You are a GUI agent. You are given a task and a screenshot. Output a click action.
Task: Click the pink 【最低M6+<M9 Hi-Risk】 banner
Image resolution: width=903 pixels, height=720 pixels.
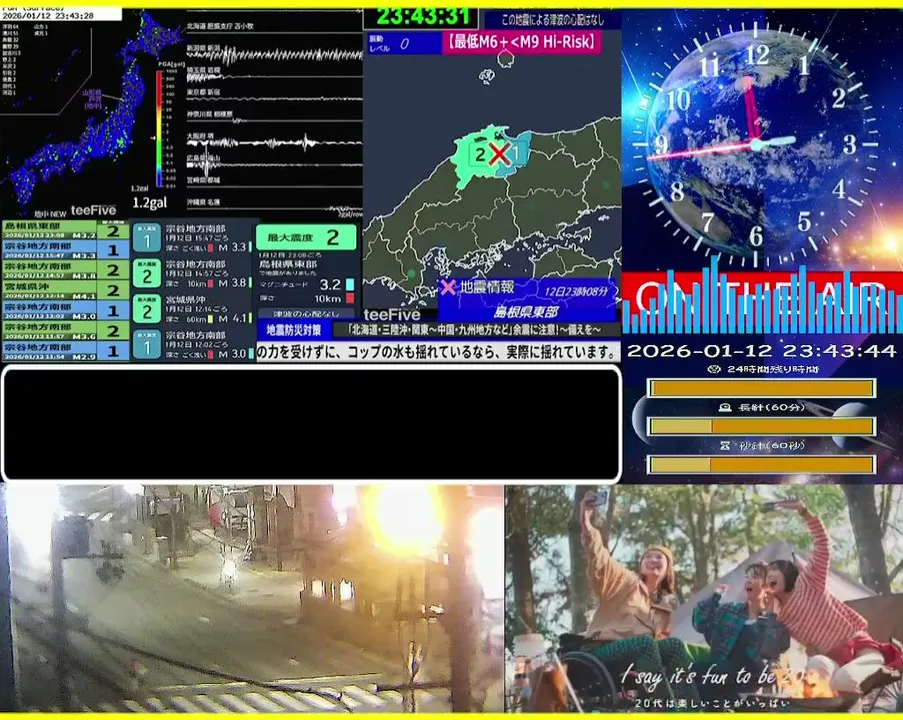522,42
